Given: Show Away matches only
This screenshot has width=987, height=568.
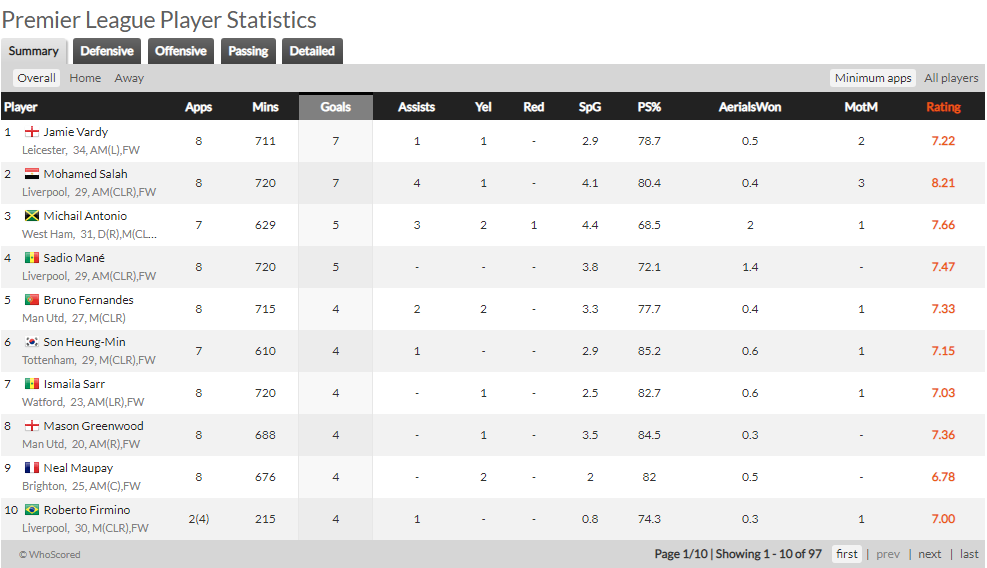Looking at the screenshot, I should pyautogui.click(x=129, y=78).
